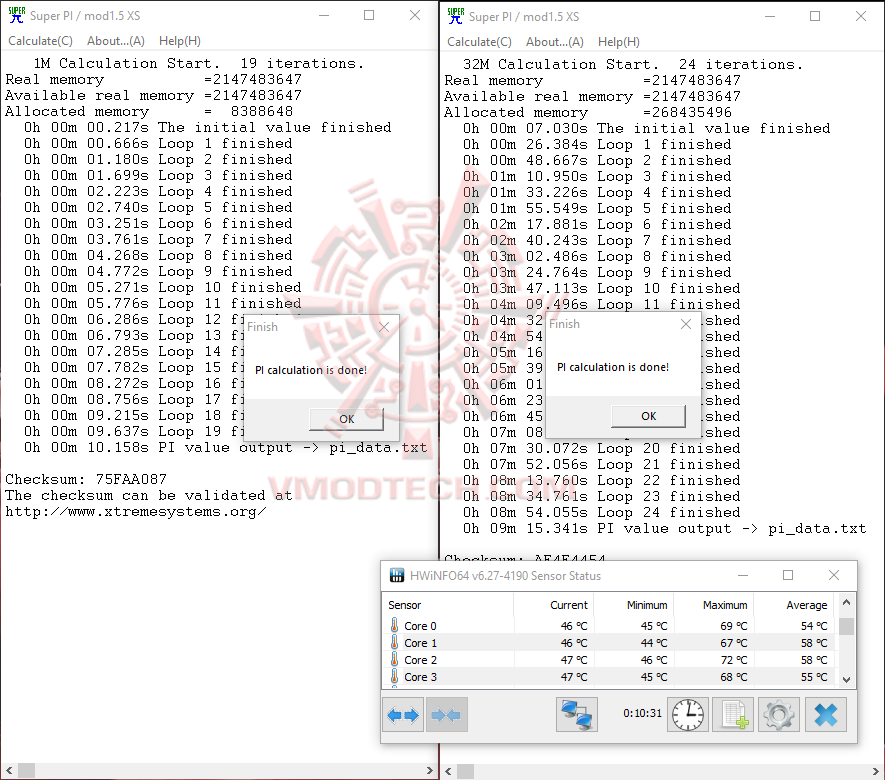Click Loop 24 finished line in right window
The width and height of the screenshot is (885, 780).
pos(601,512)
